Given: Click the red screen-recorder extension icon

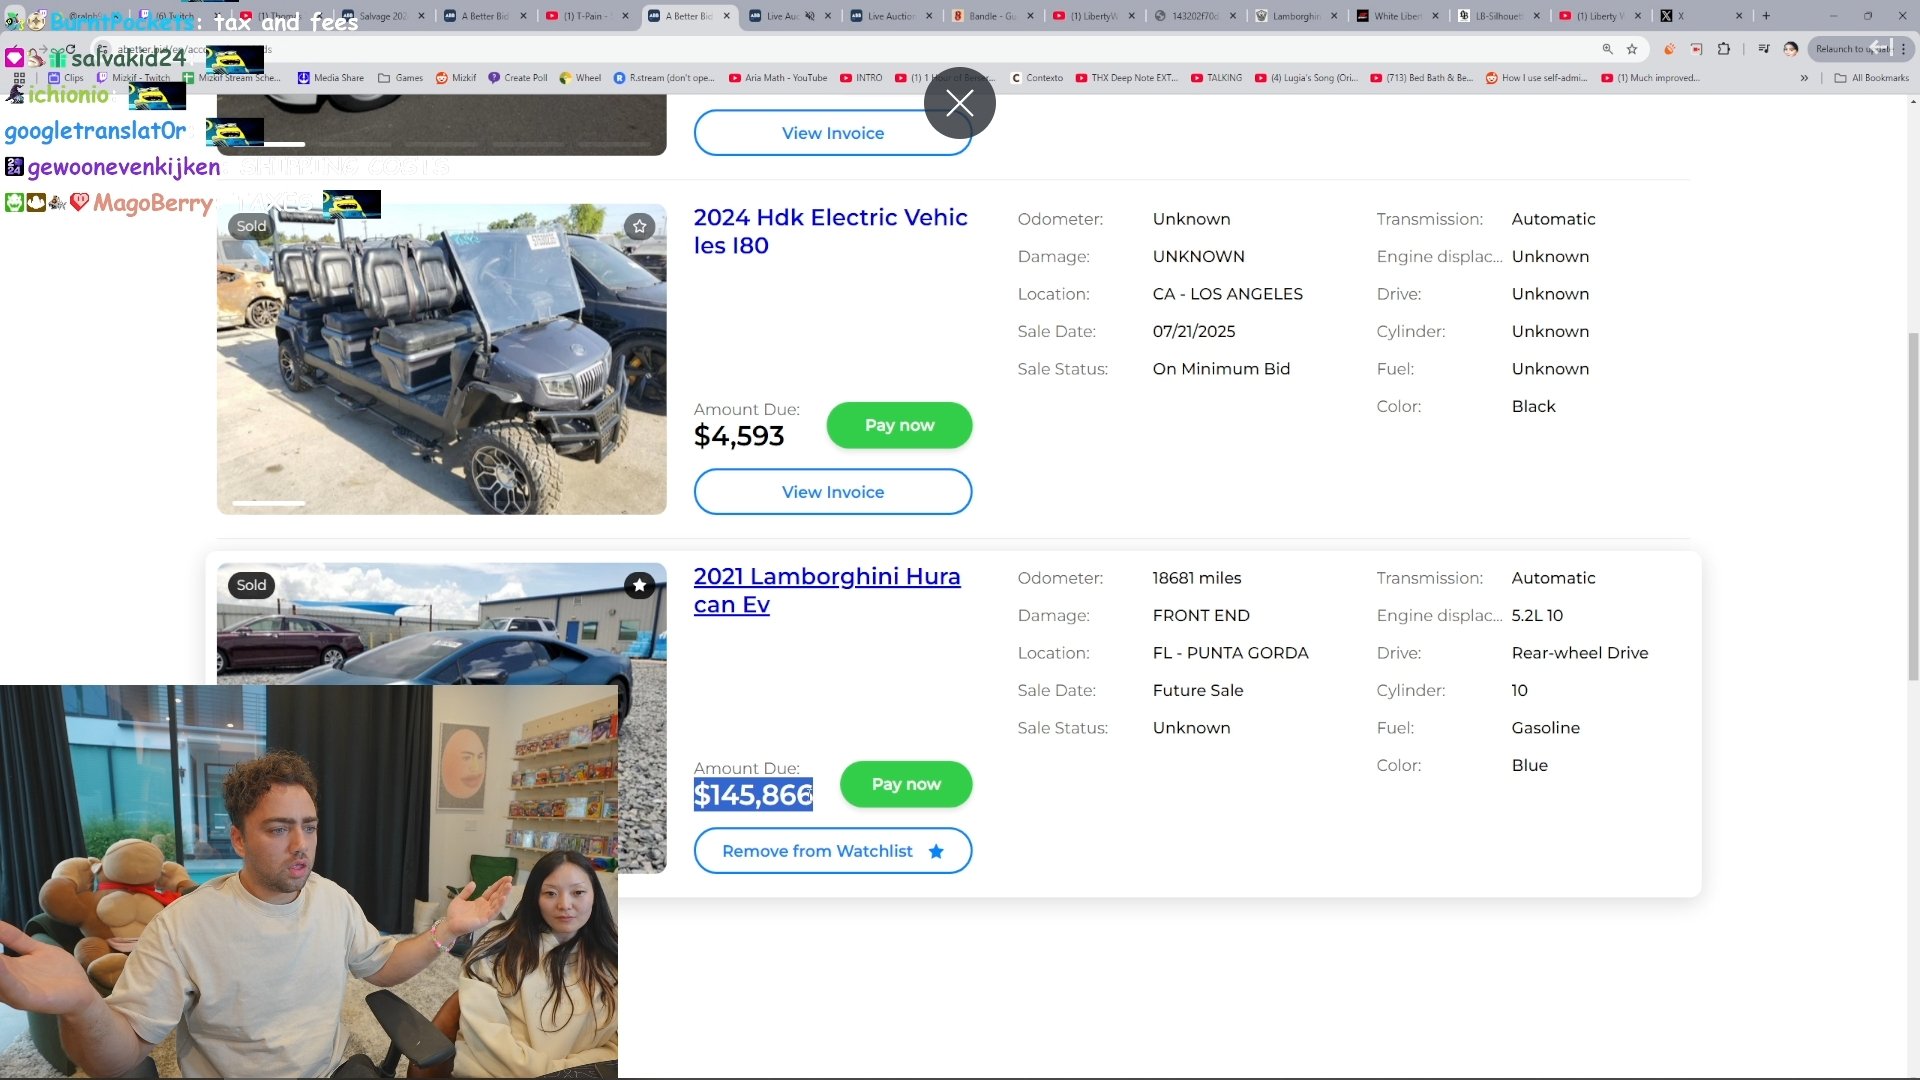Looking at the screenshot, I should 1697,49.
